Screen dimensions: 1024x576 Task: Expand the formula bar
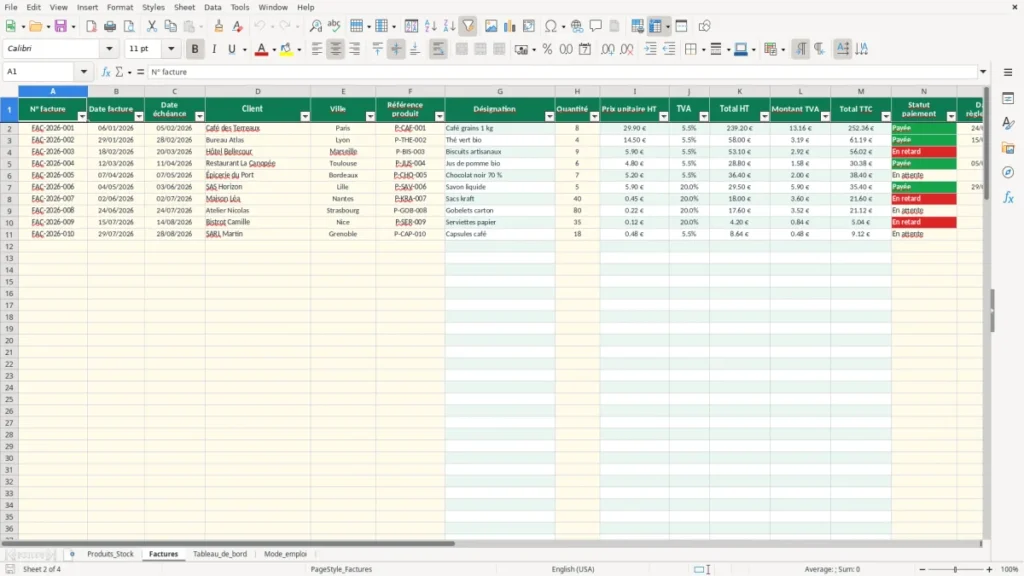coord(983,72)
